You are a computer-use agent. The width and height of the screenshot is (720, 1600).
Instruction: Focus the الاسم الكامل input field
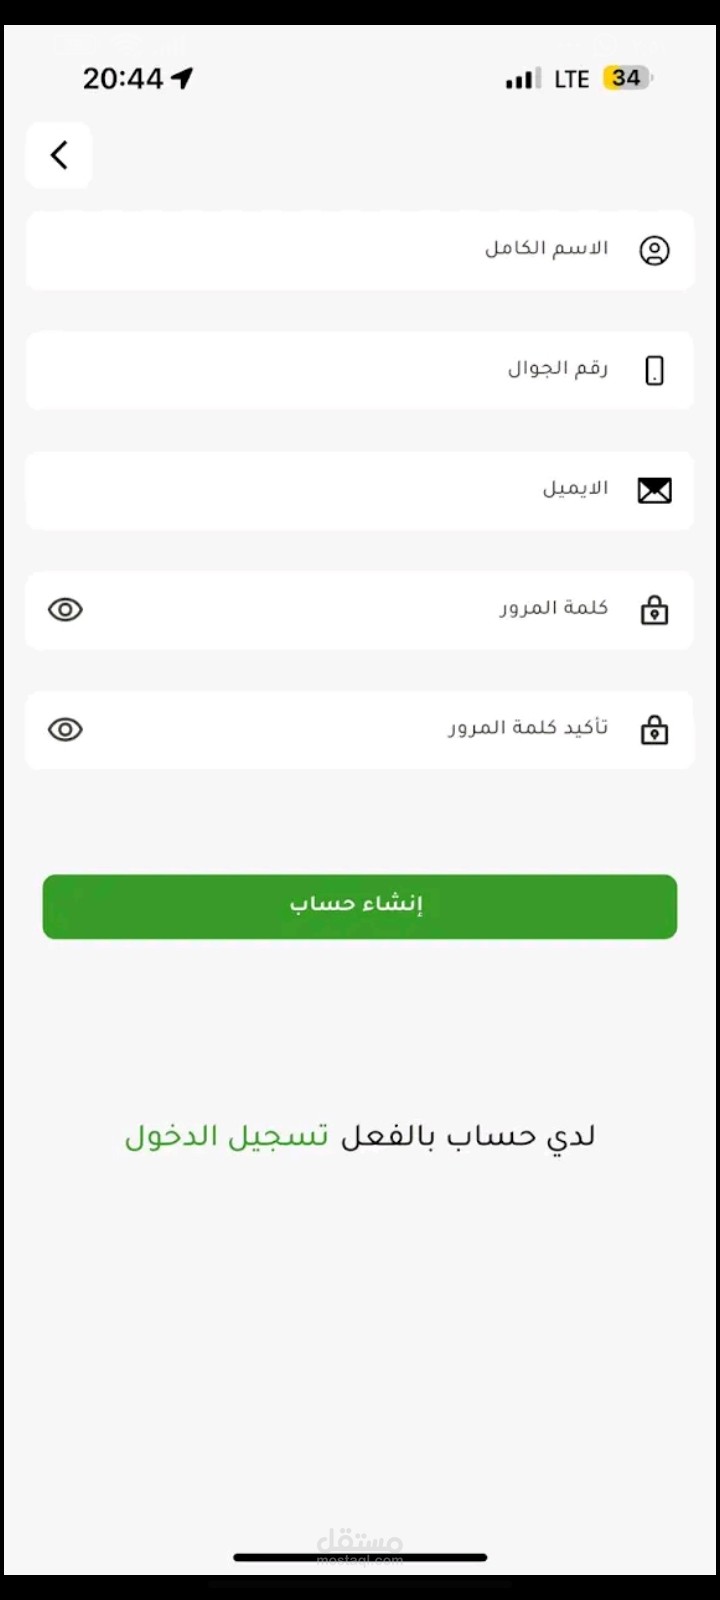click(330, 250)
